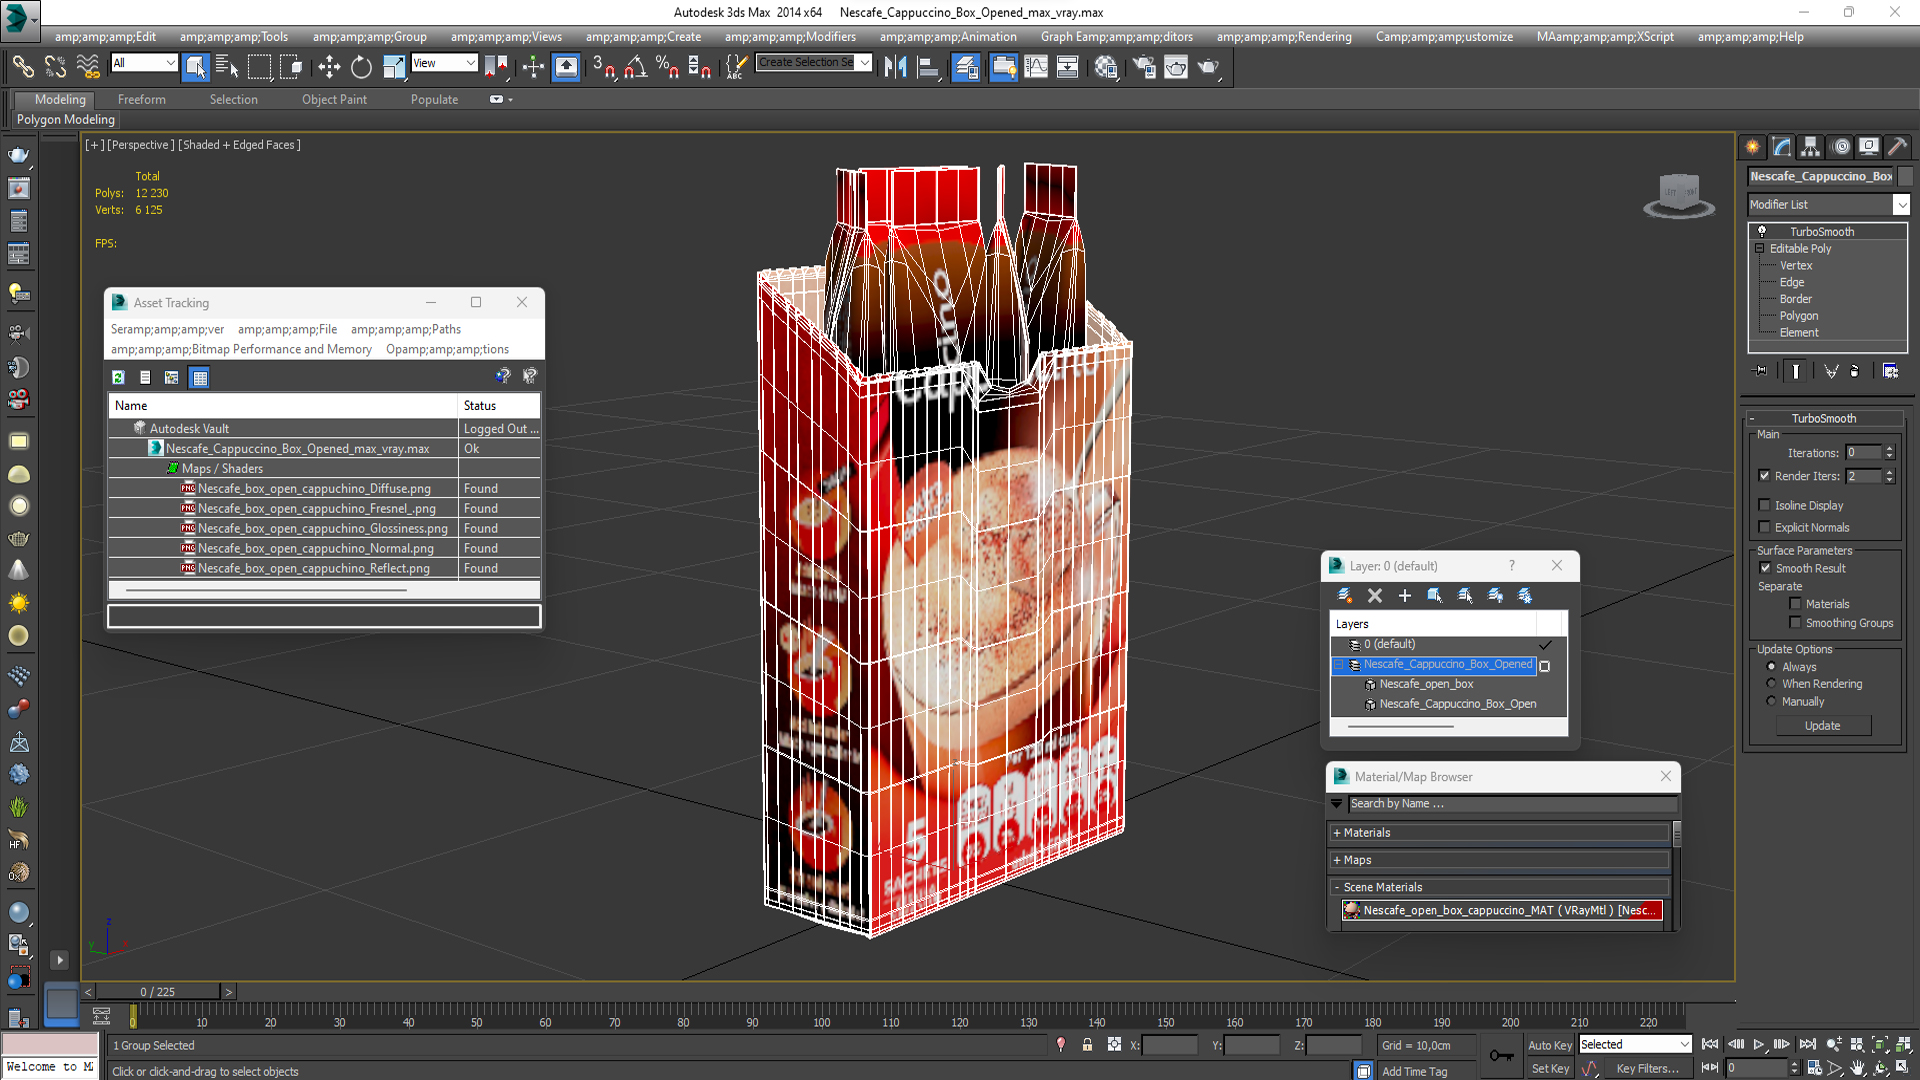Collapse TurboSmooth rollout header
Viewport: 1920px width, 1080px height.
[1824, 418]
